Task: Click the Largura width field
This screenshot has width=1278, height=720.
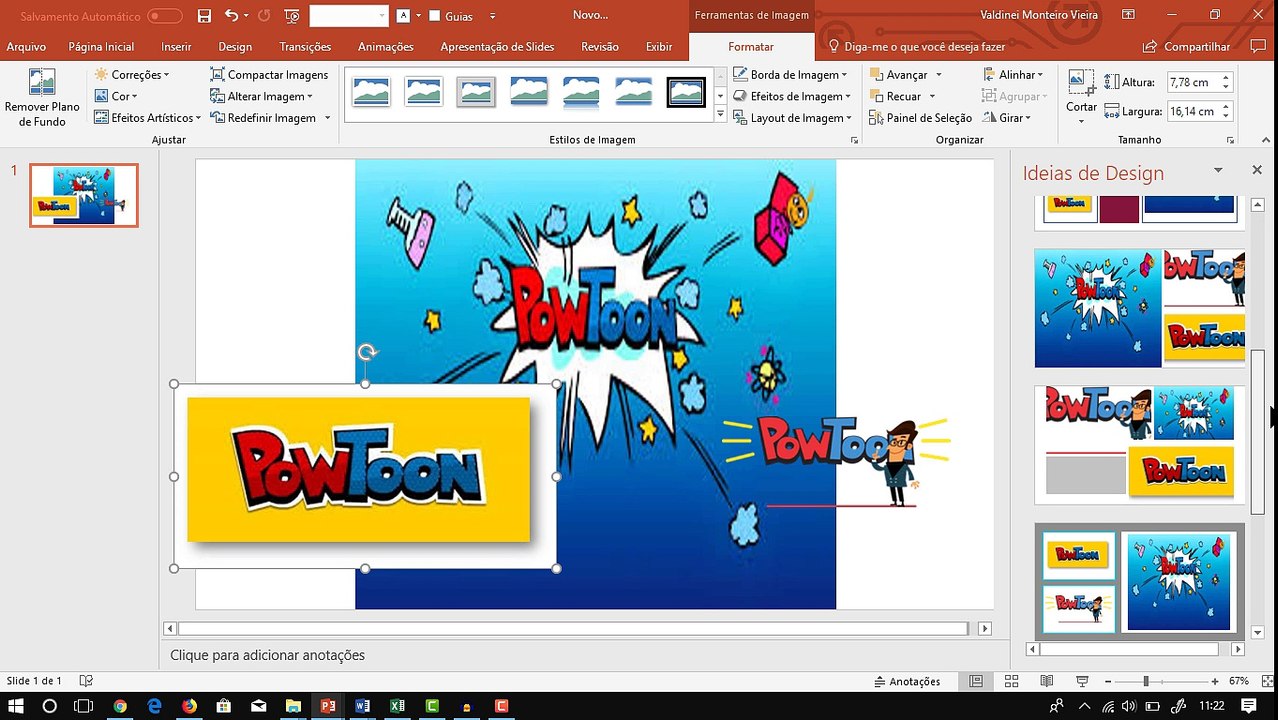Action: pos(1192,111)
